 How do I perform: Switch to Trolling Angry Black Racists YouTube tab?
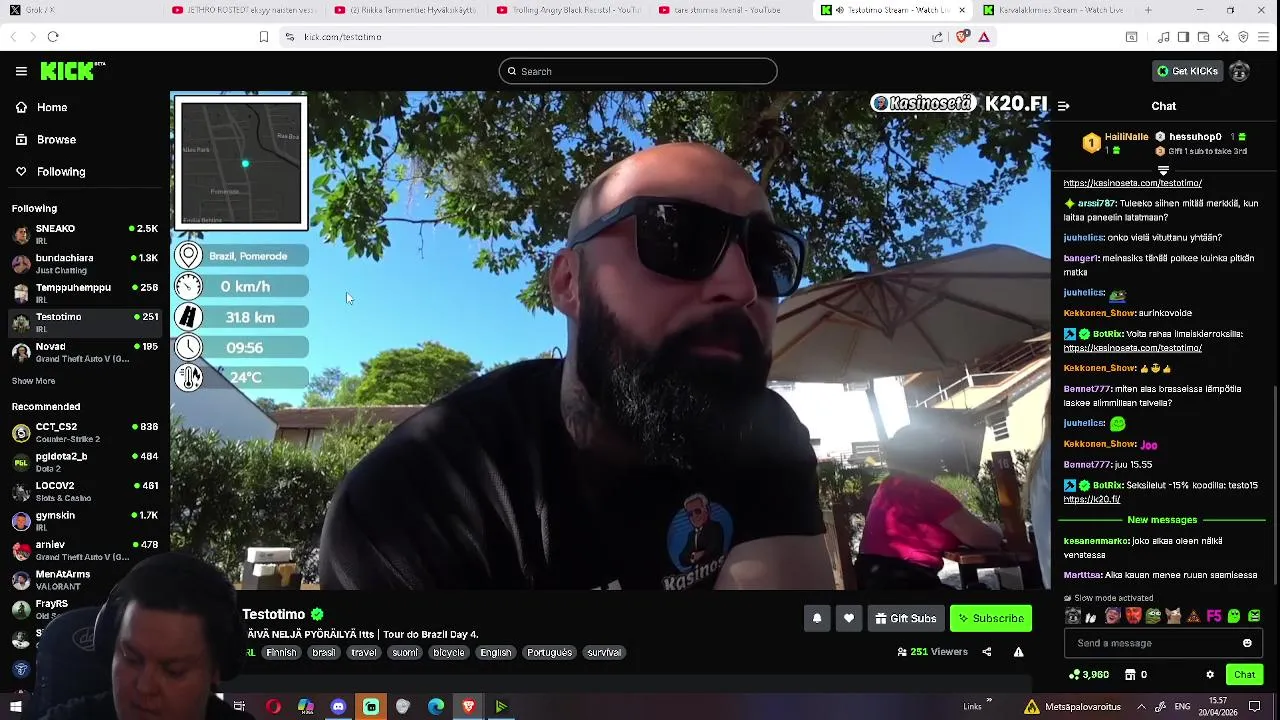pos(568,10)
